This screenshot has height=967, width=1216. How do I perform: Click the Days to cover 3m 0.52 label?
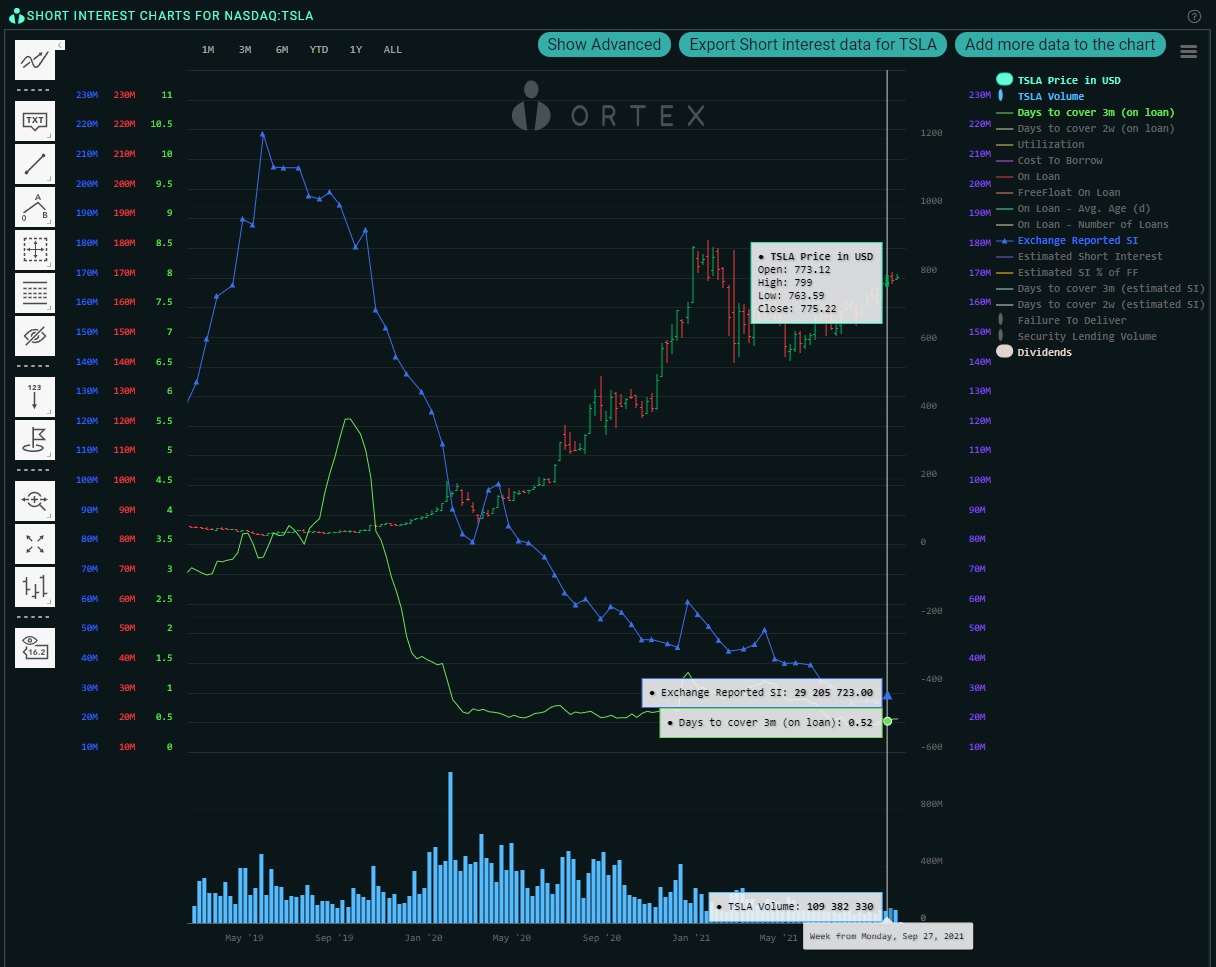(x=770, y=722)
